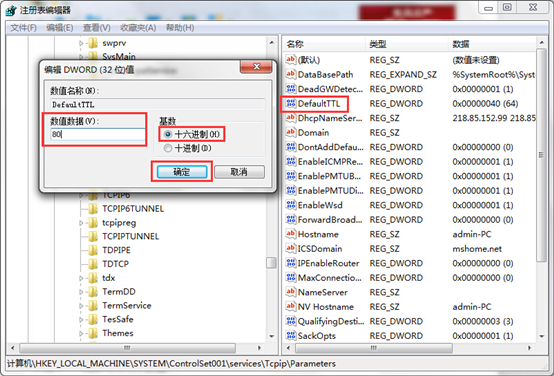Click the swprv folder icon
The height and width of the screenshot is (376, 554).
[x=93, y=43]
